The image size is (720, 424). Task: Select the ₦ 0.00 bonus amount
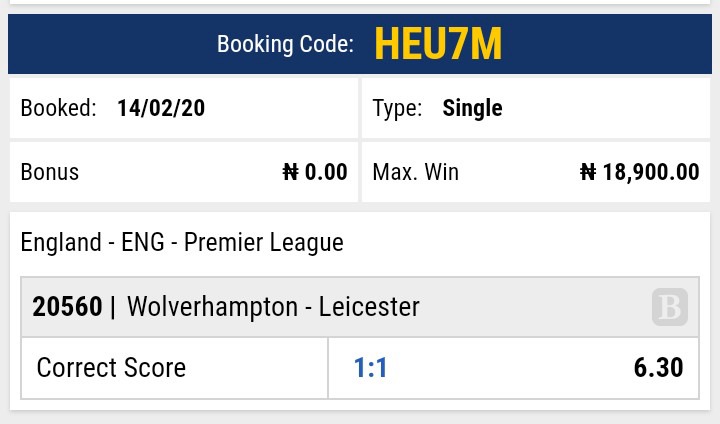pos(315,172)
